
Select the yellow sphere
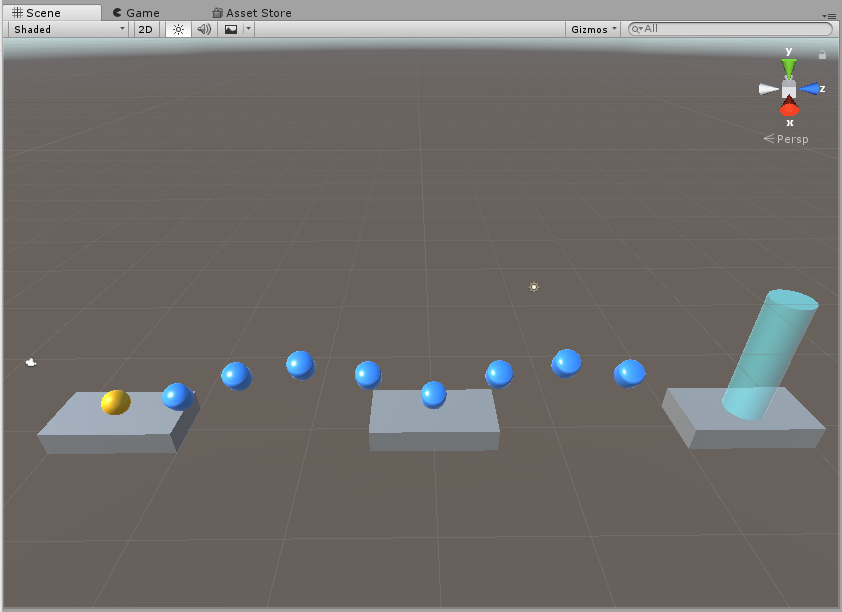[115, 403]
